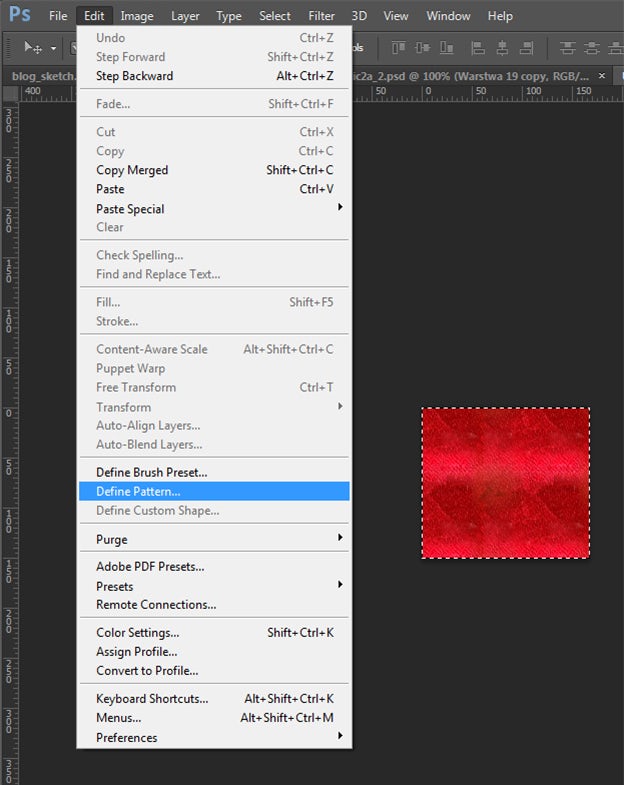Viewport: 624px width, 785px height.
Task: Click the selected red pattern on canvas
Action: [x=505, y=482]
